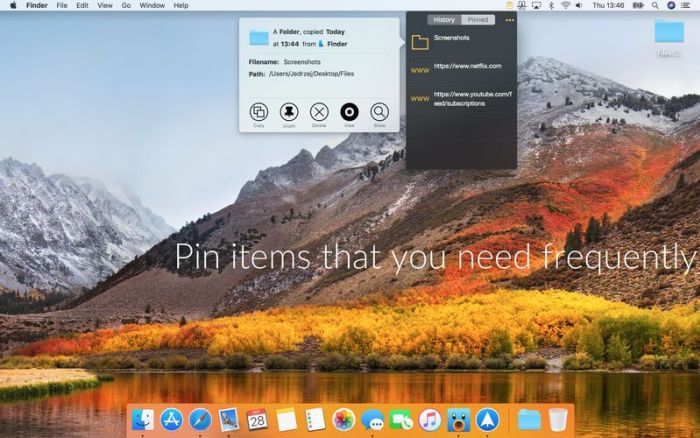Open Siri from the menu bar

pos(671,5)
